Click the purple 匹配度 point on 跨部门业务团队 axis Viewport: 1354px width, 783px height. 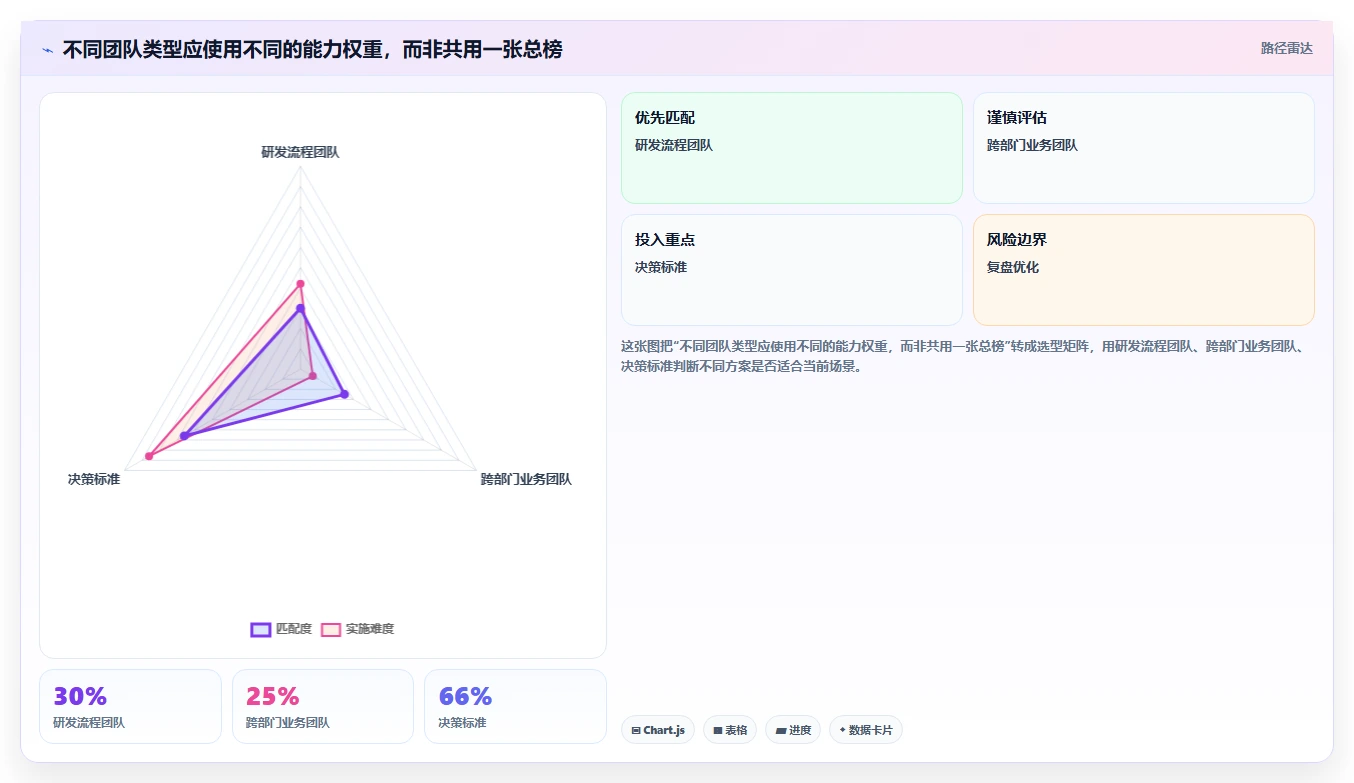(344, 394)
